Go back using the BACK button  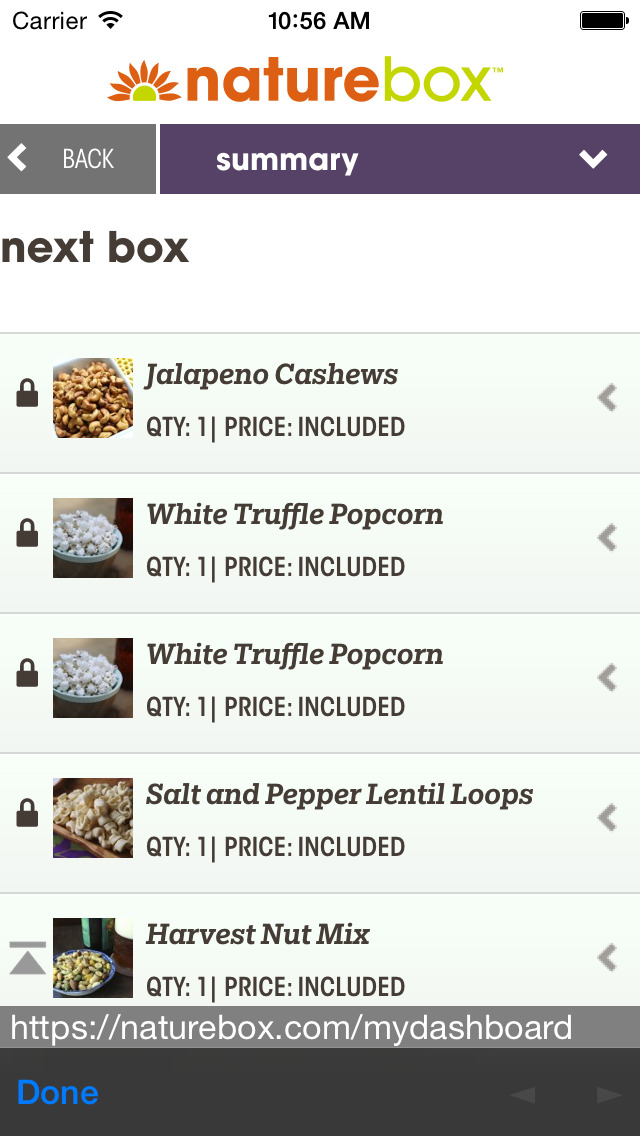(77, 159)
